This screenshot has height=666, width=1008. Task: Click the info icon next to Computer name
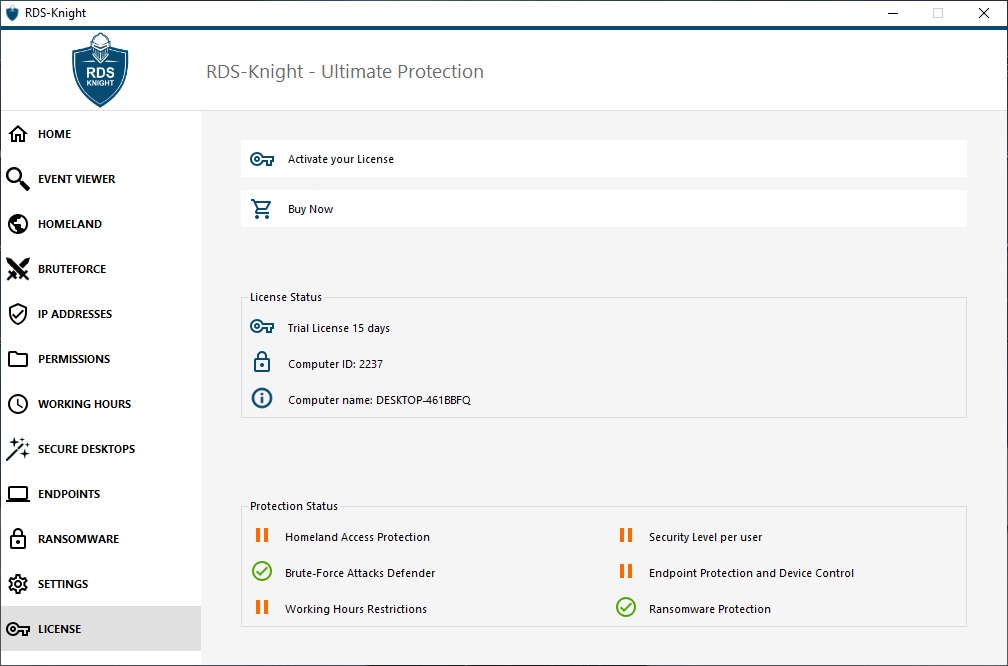[262, 399]
